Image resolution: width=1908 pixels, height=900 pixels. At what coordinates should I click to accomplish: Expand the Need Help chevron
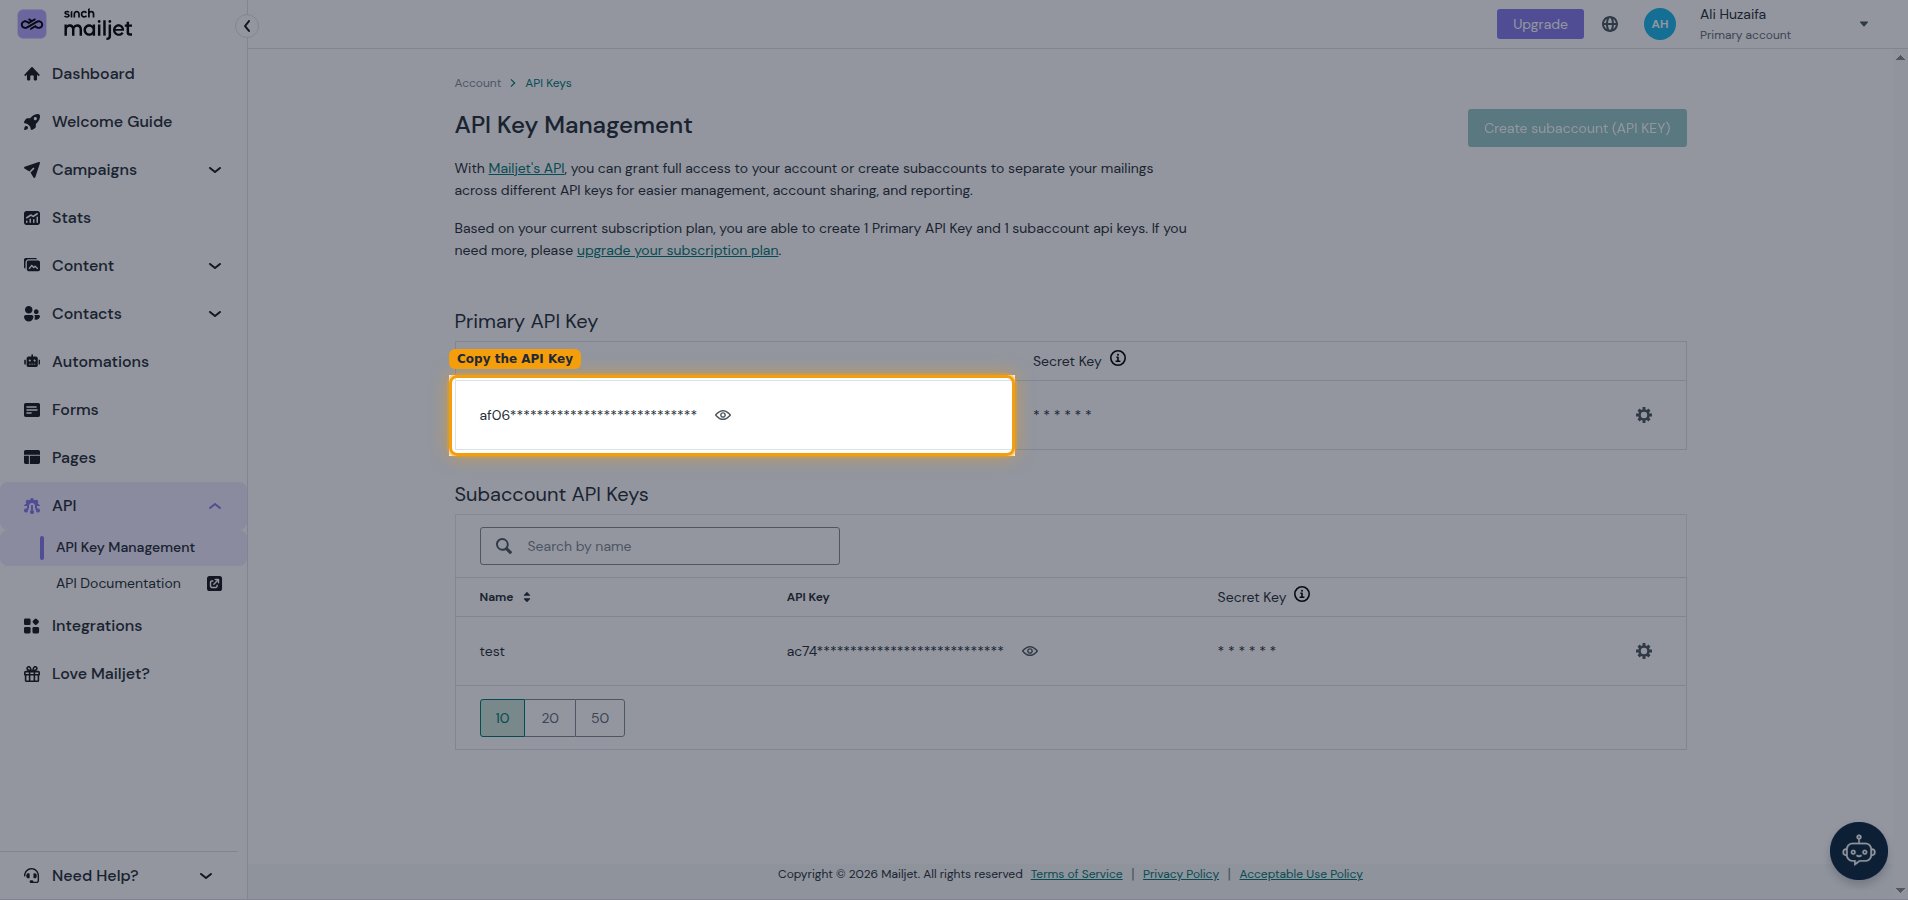[206, 876]
